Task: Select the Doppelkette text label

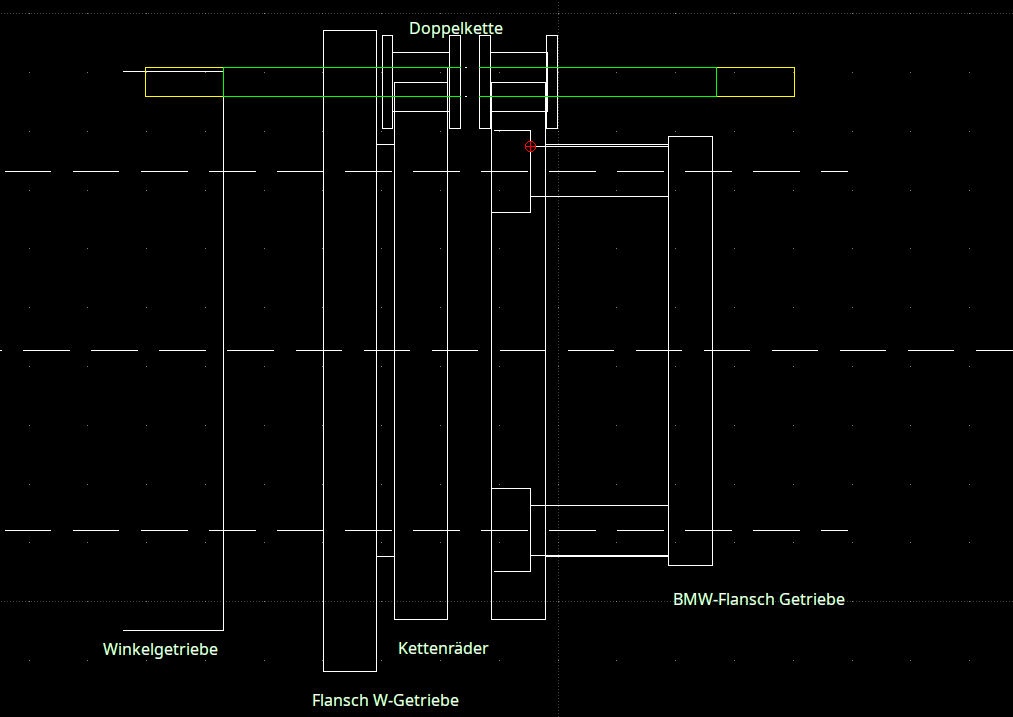Action: click(x=456, y=28)
